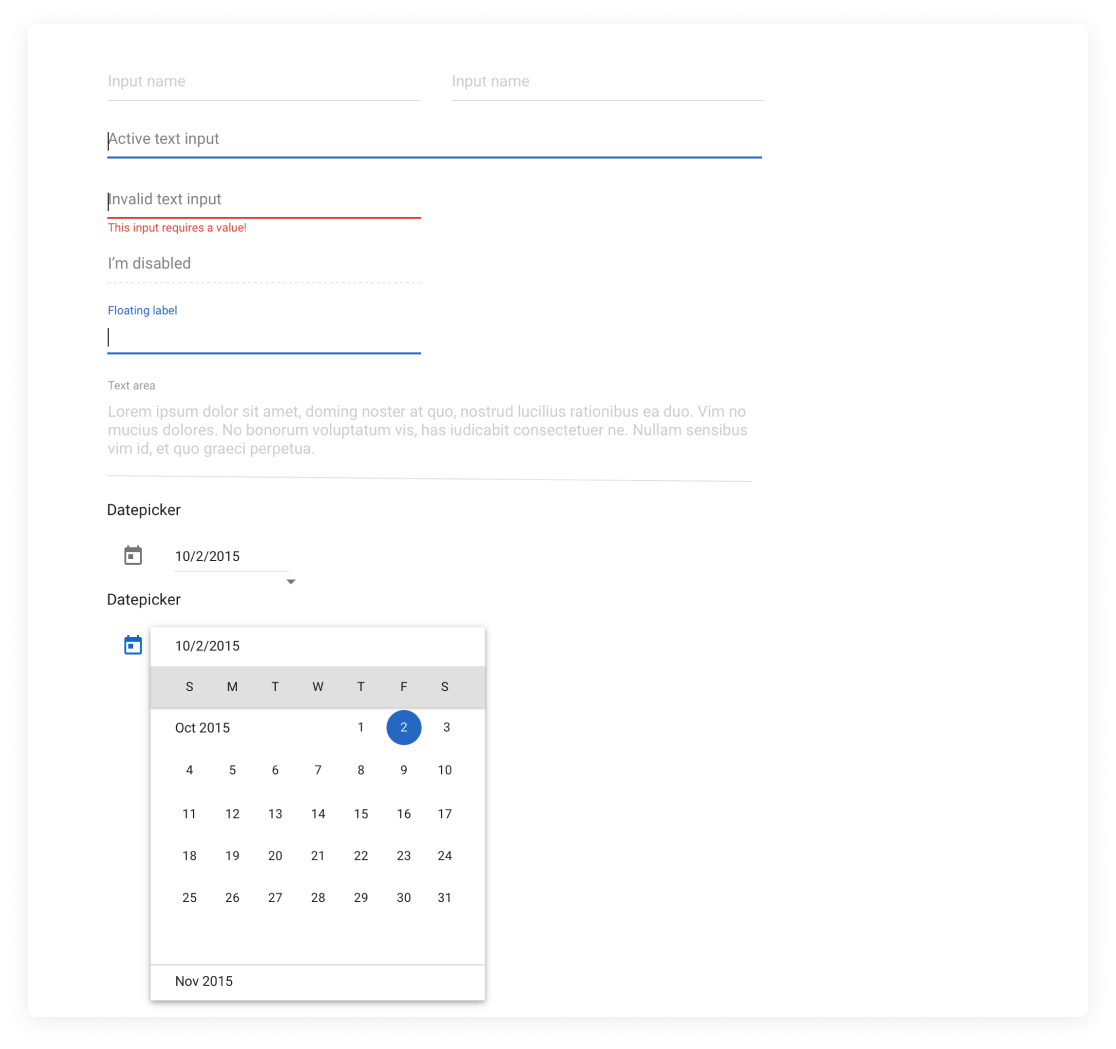
Task: Pick October 10 in the calendar
Action: click(x=445, y=770)
